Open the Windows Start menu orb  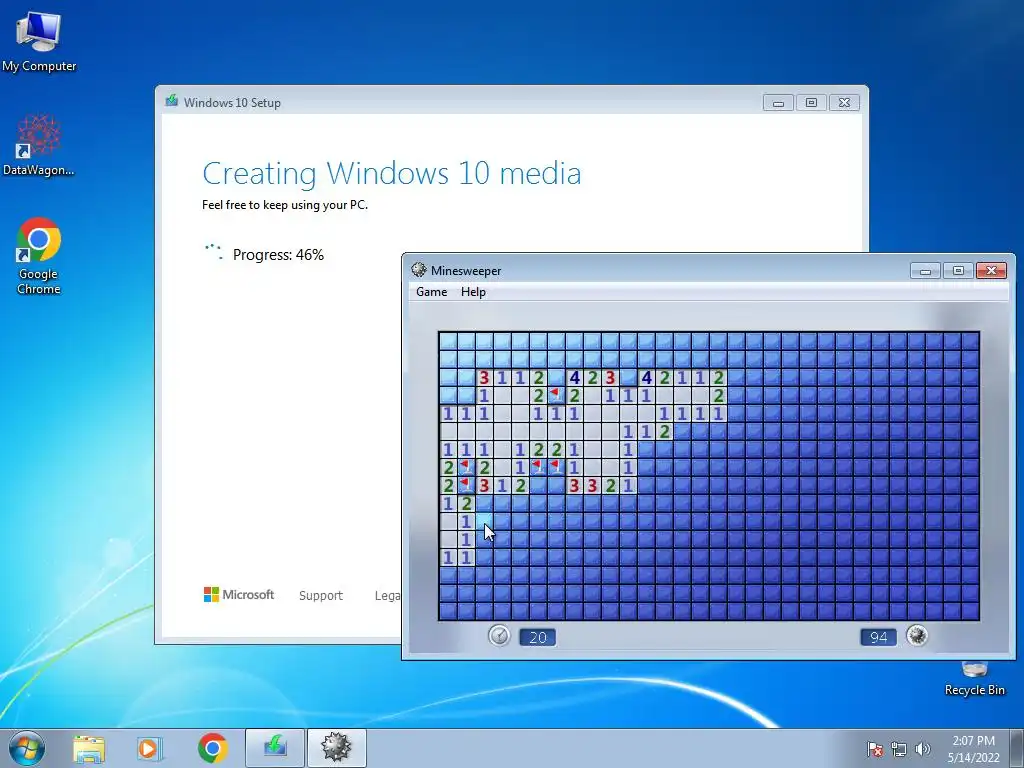point(27,748)
